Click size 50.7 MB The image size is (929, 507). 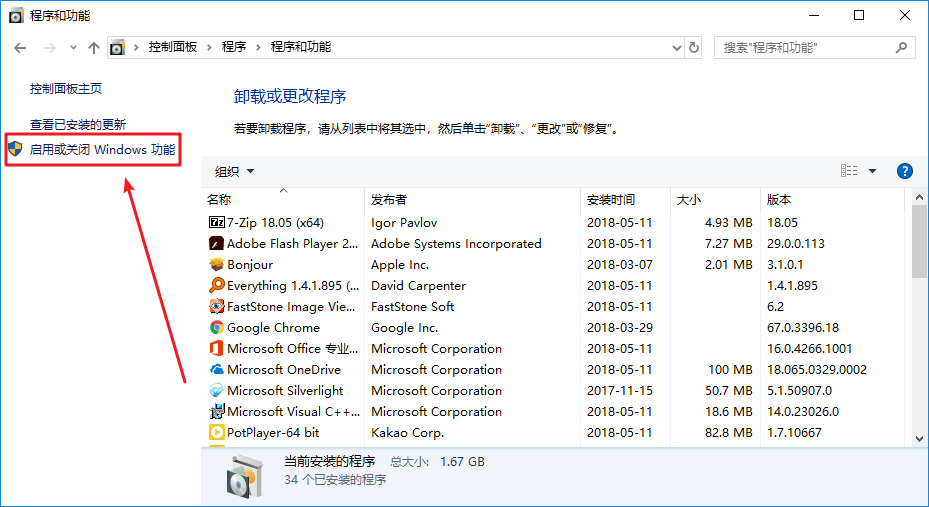tap(729, 390)
